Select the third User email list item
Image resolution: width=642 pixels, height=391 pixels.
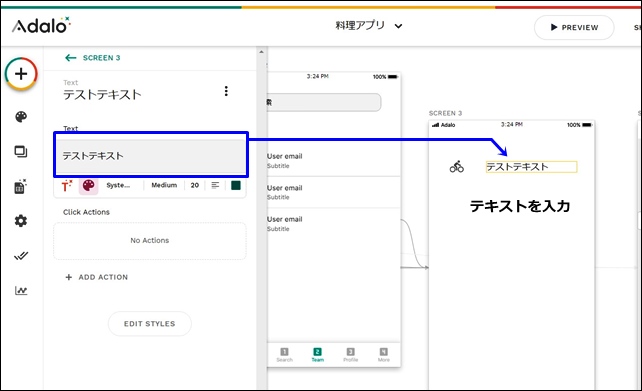click(x=333, y=224)
